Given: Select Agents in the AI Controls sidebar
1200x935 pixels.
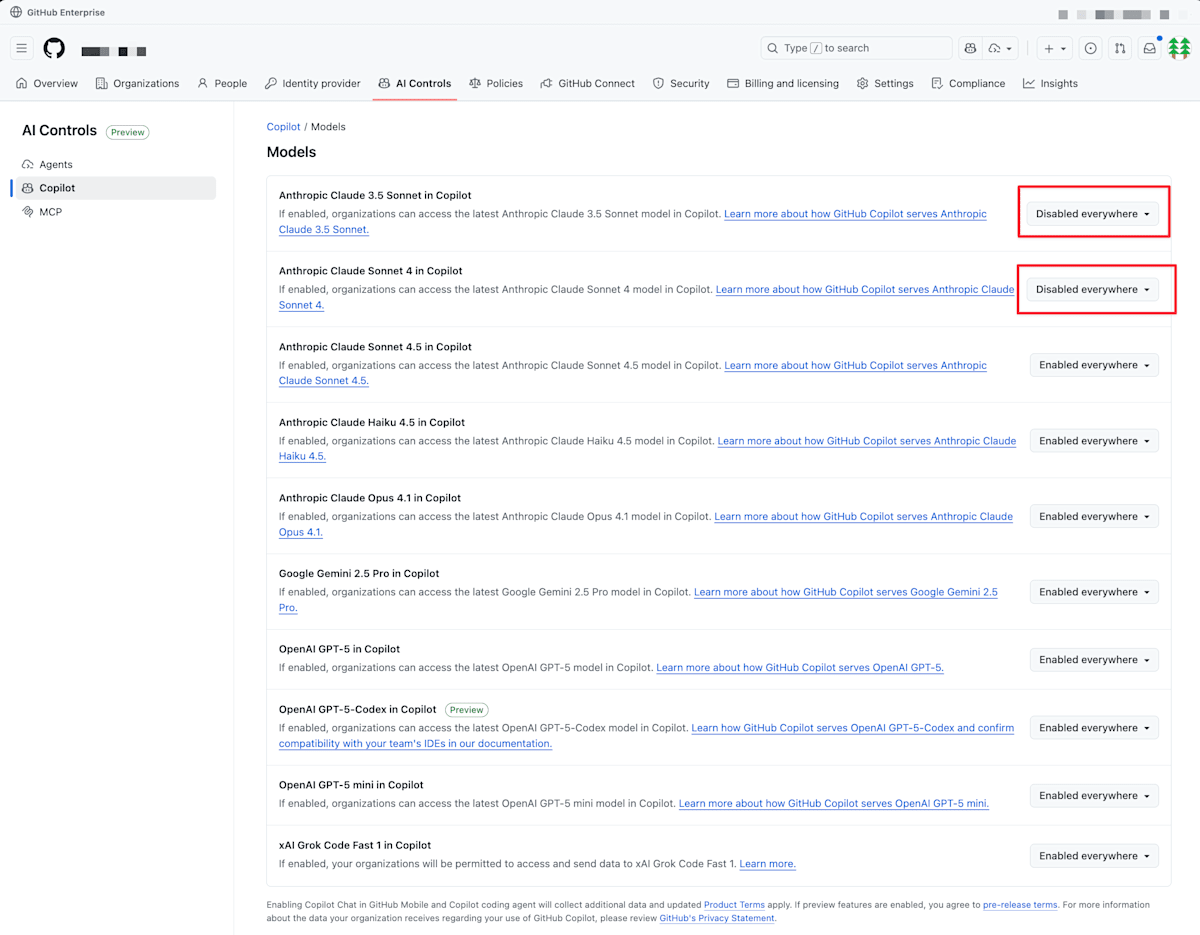Looking at the screenshot, I should (x=116, y=164).
